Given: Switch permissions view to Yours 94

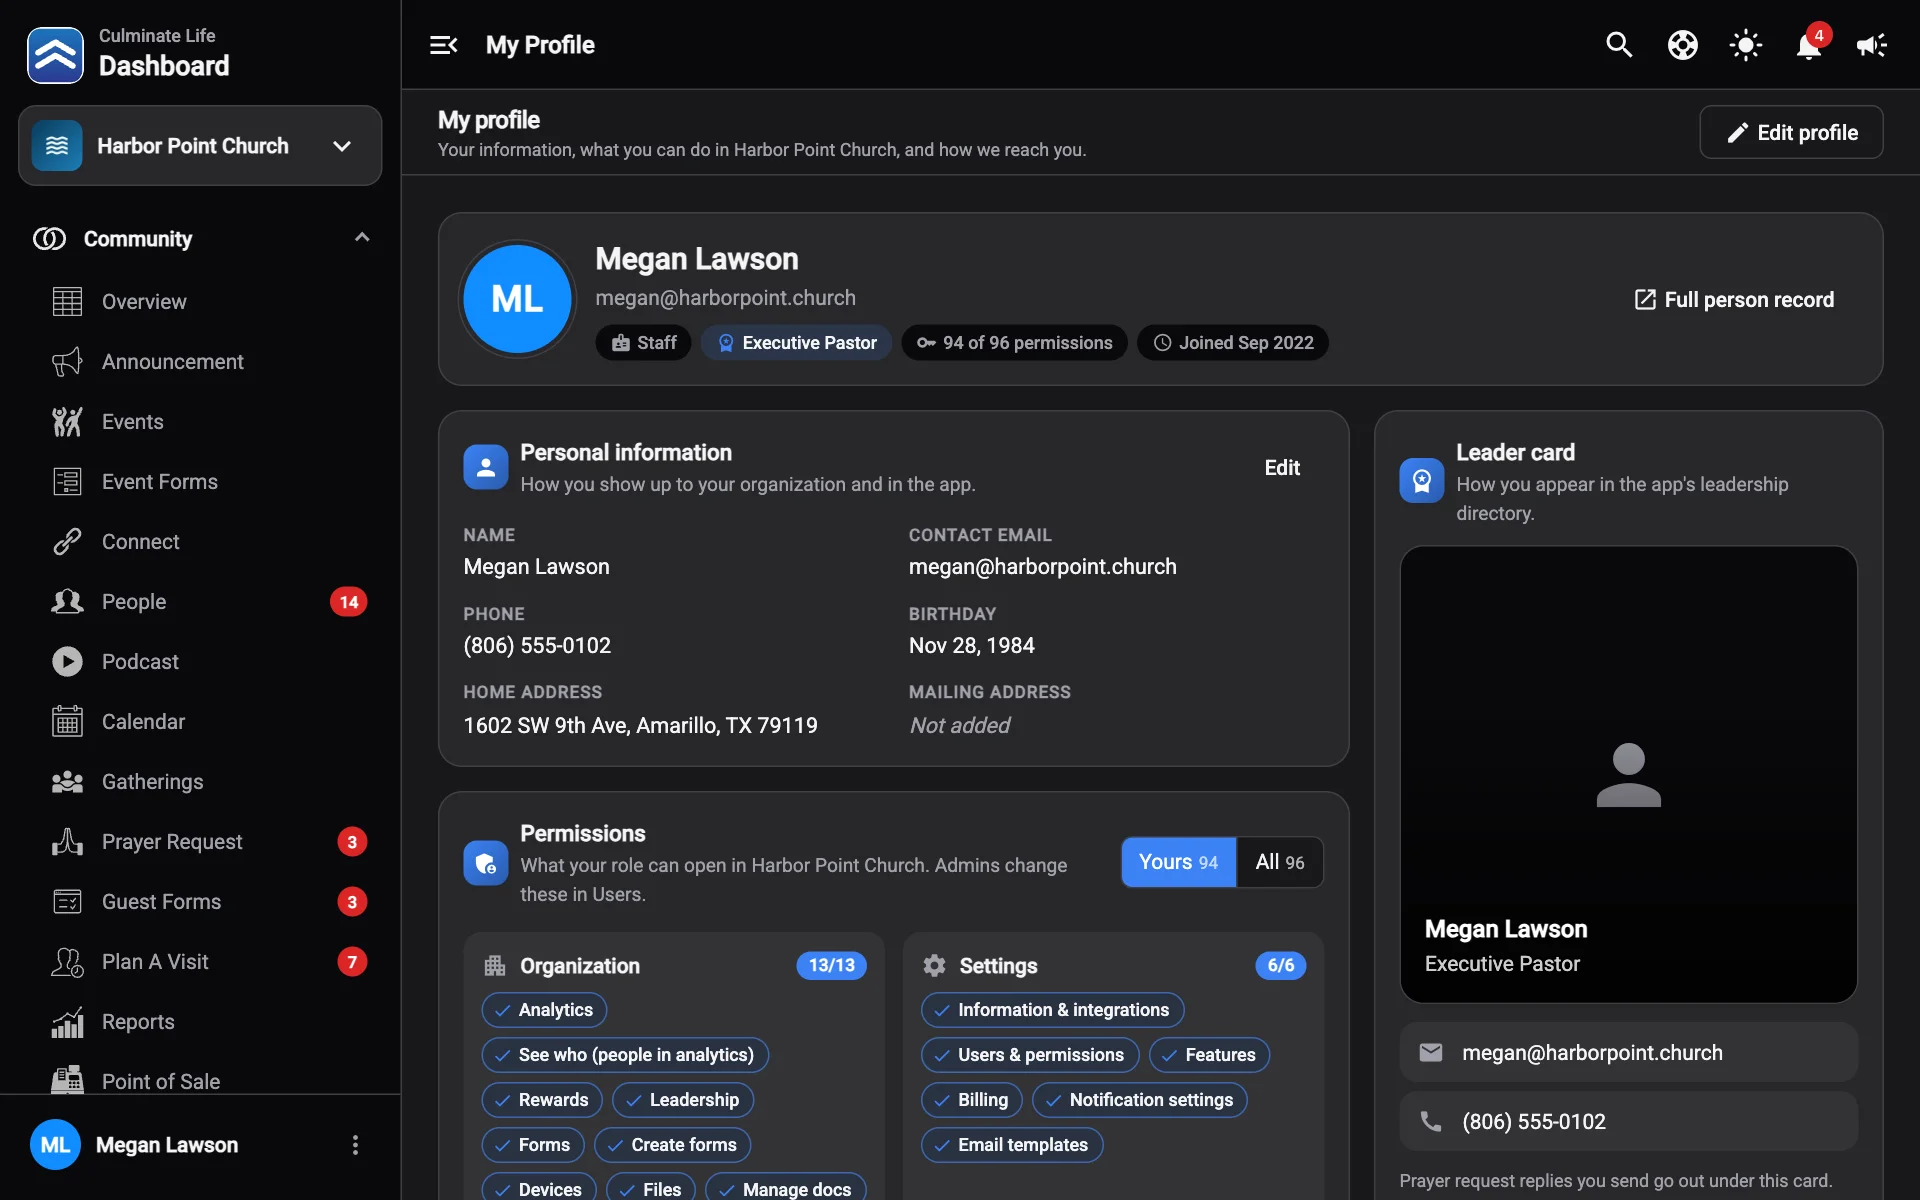Looking at the screenshot, I should click(1178, 862).
